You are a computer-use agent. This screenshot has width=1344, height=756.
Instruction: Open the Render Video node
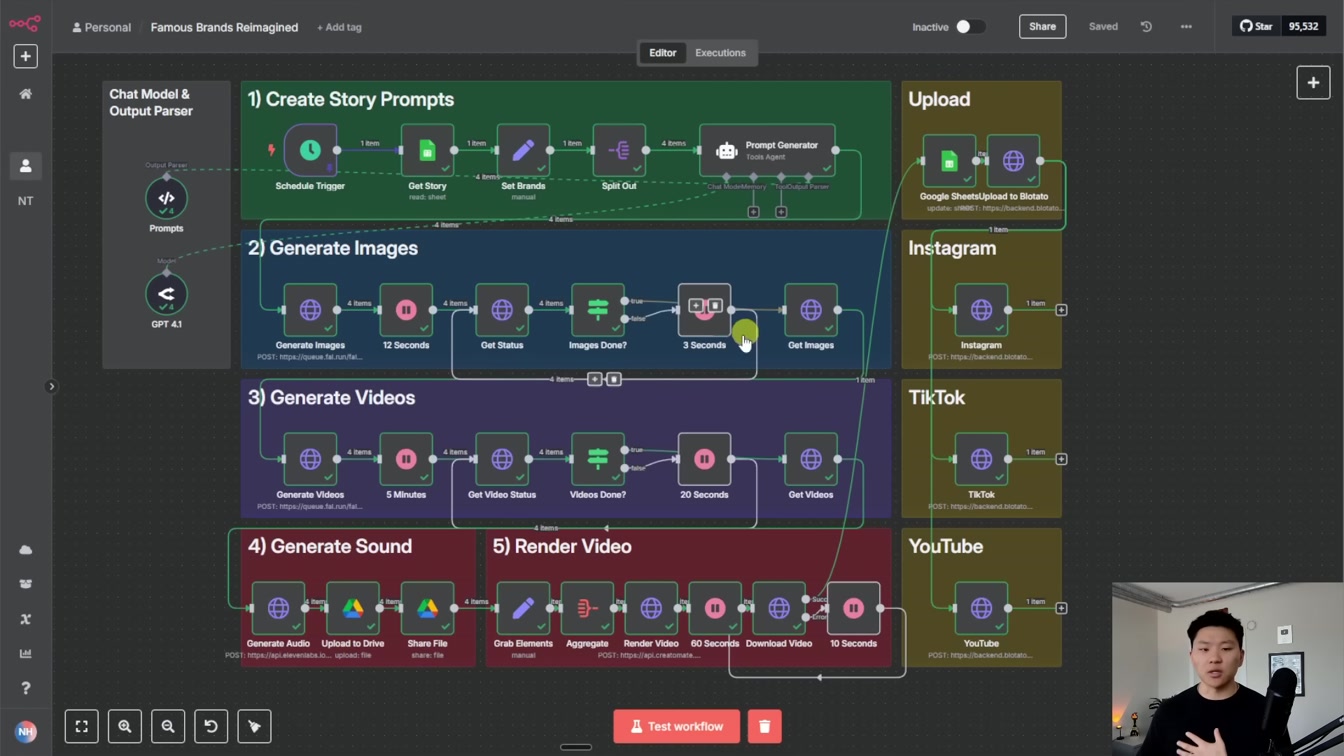[x=651, y=608]
